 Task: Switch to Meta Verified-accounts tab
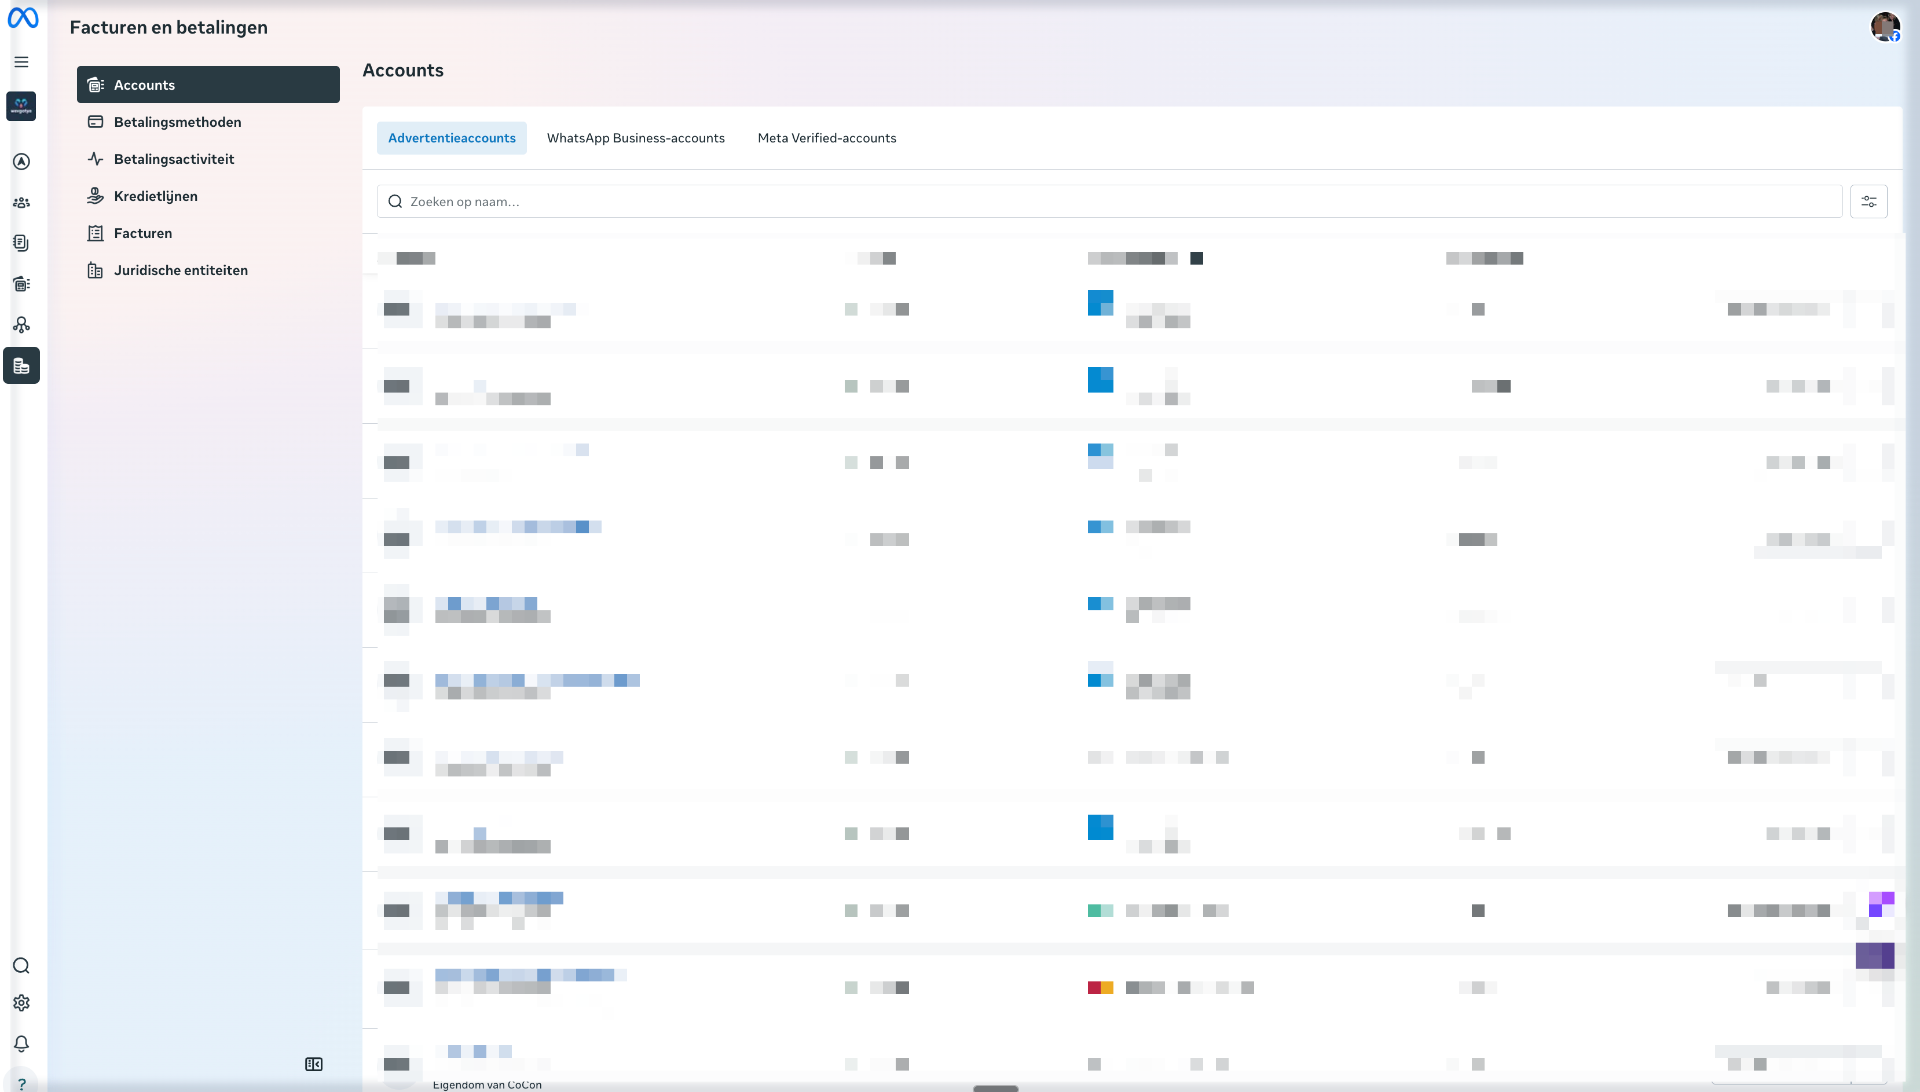pyautogui.click(x=827, y=138)
